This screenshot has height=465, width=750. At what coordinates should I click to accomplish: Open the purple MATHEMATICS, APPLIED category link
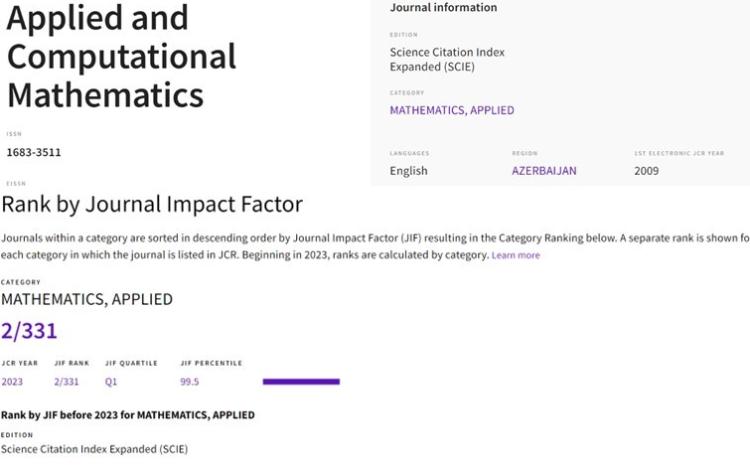point(451,110)
